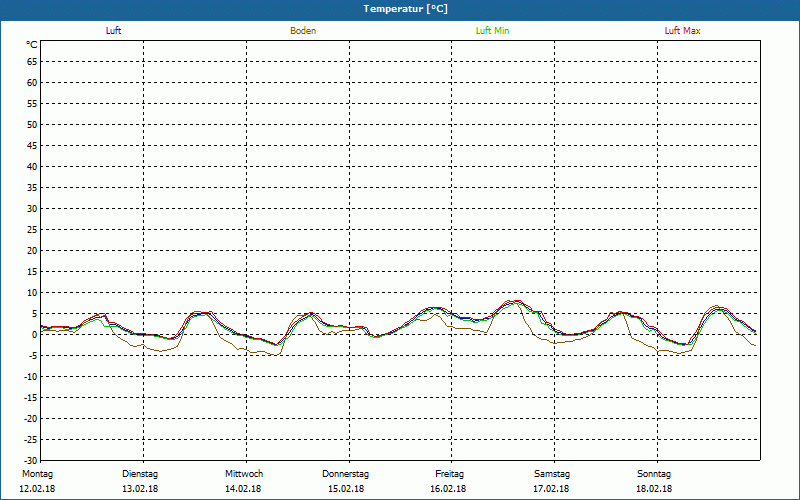Click the Luft Max legend label

click(682, 31)
